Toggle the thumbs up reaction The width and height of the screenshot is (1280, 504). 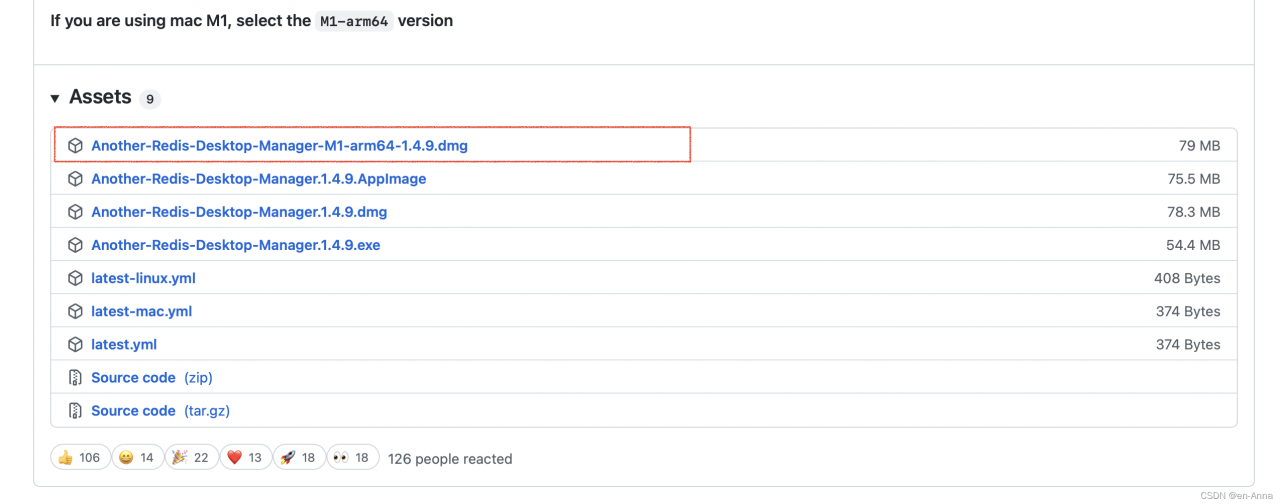tap(79, 458)
